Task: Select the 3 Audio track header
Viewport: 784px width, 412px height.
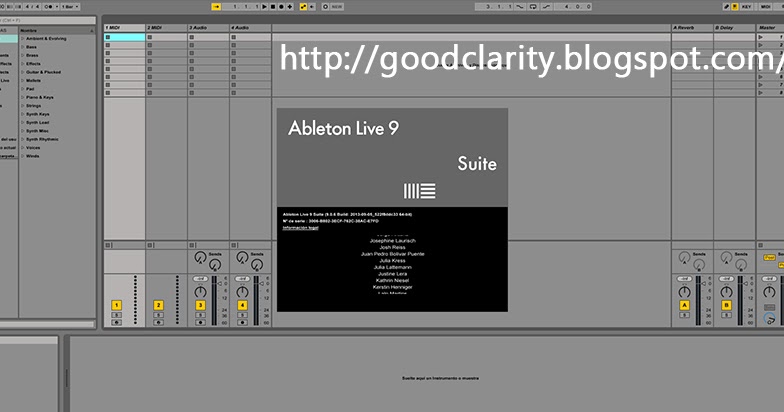Action: (x=208, y=28)
